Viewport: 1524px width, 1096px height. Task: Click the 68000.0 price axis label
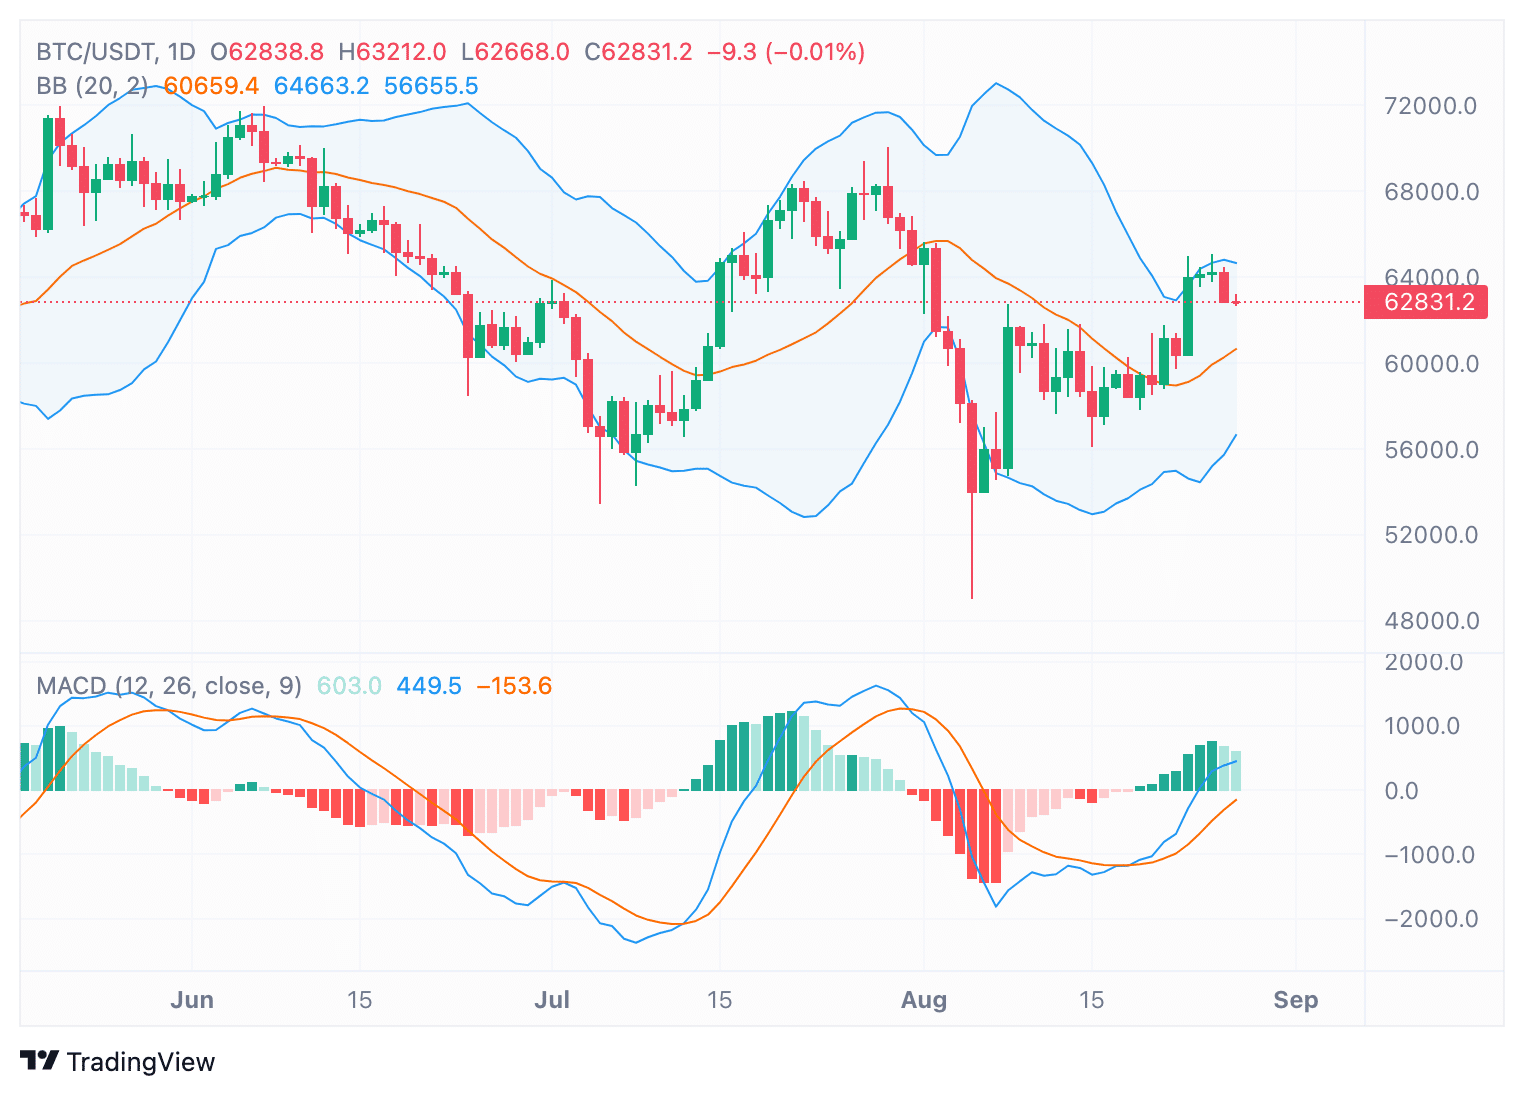click(x=1431, y=192)
